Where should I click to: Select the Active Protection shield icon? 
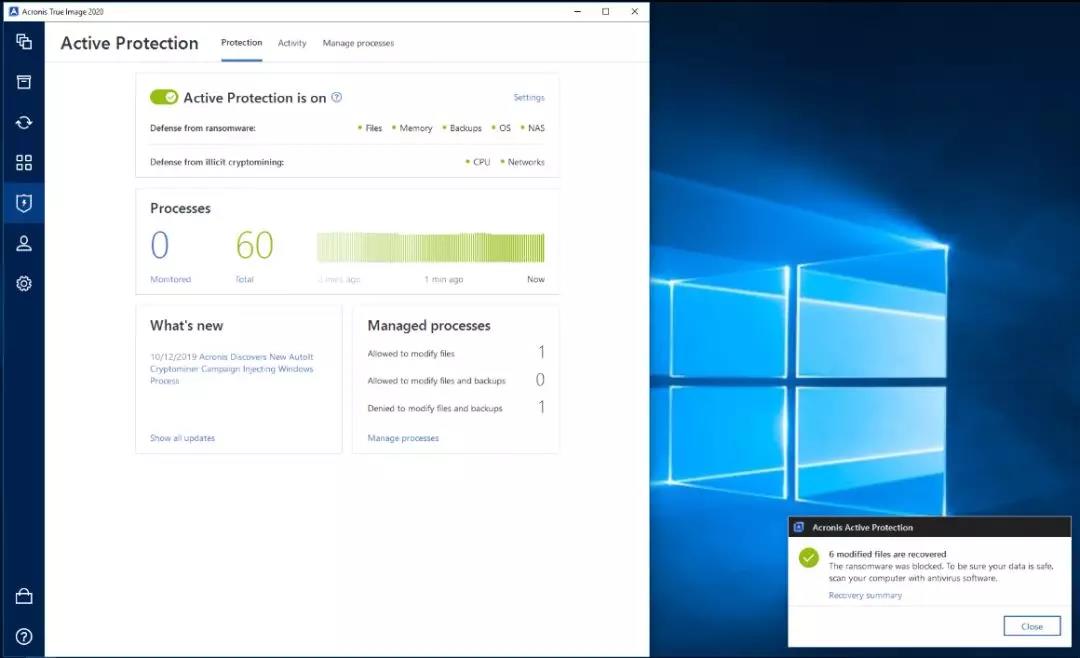[x=24, y=204]
